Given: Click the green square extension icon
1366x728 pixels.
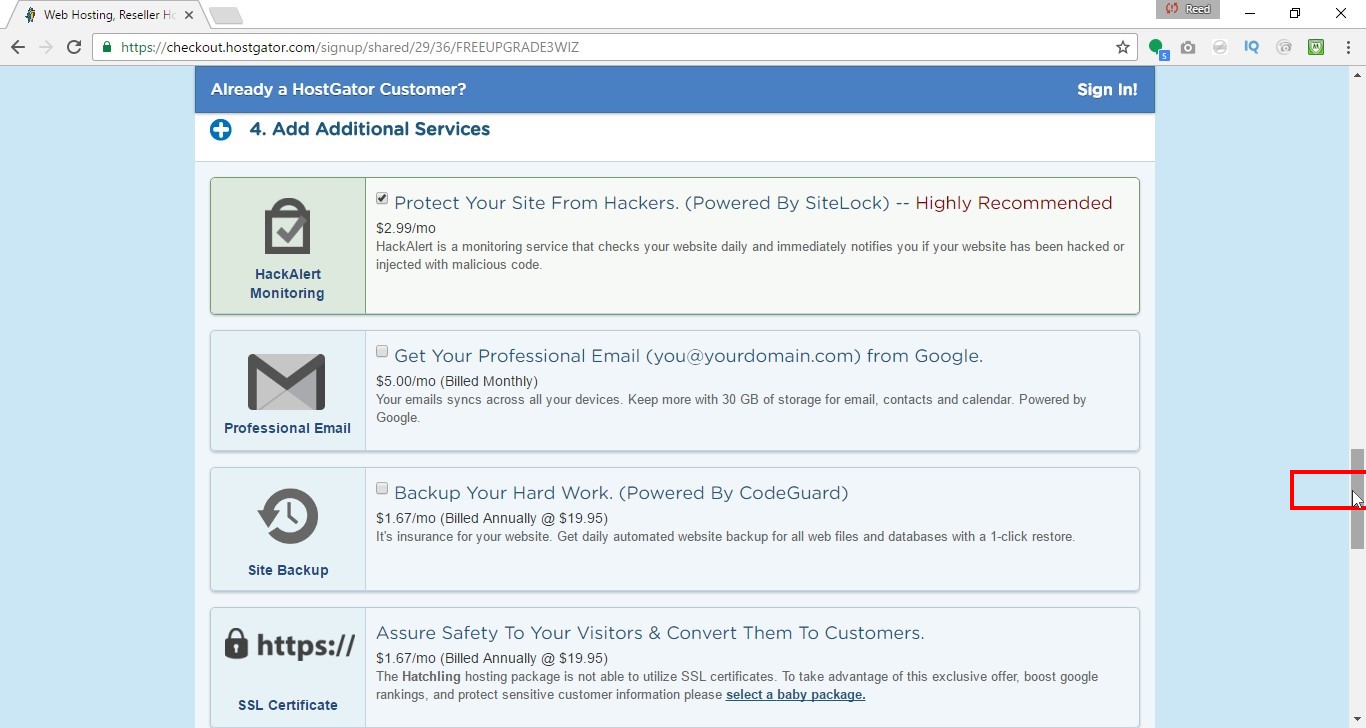Looking at the screenshot, I should (x=1316, y=47).
